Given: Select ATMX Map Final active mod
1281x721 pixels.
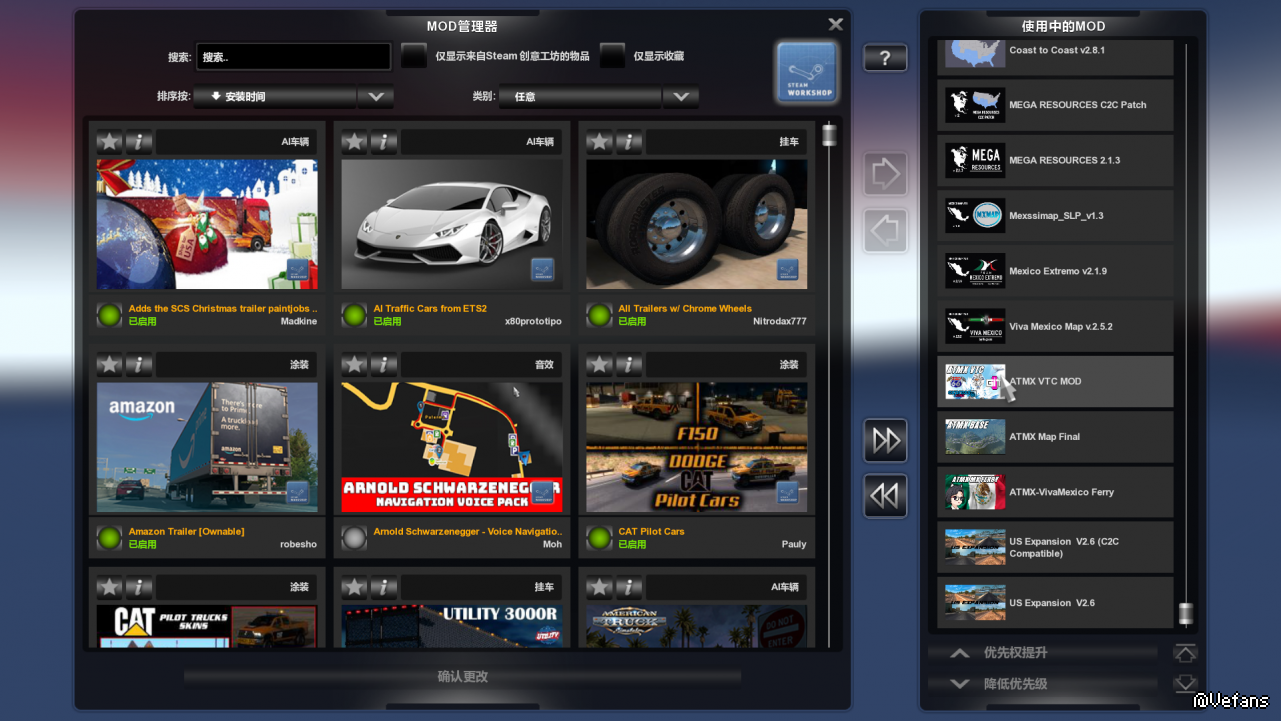Looking at the screenshot, I should pyautogui.click(x=1055, y=437).
